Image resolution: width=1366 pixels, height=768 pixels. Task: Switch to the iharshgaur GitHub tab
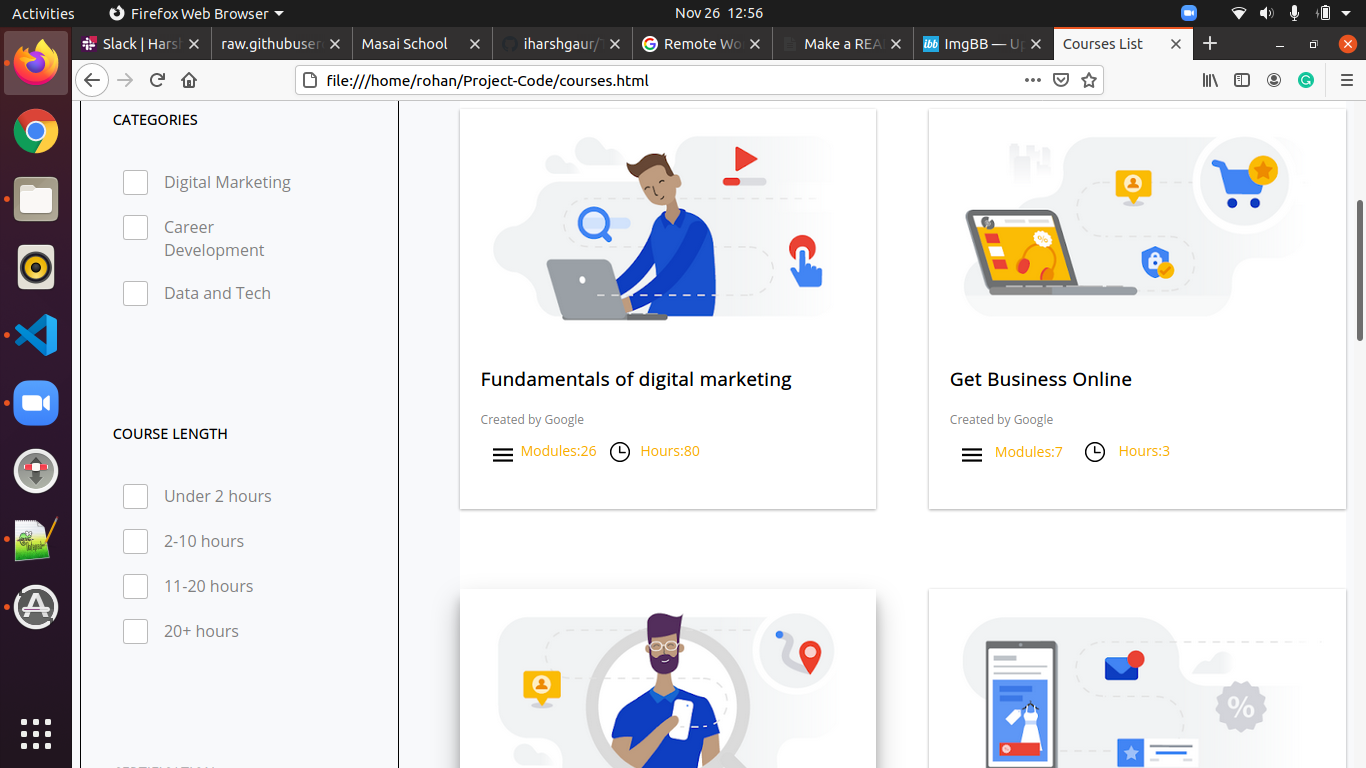point(562,44)
